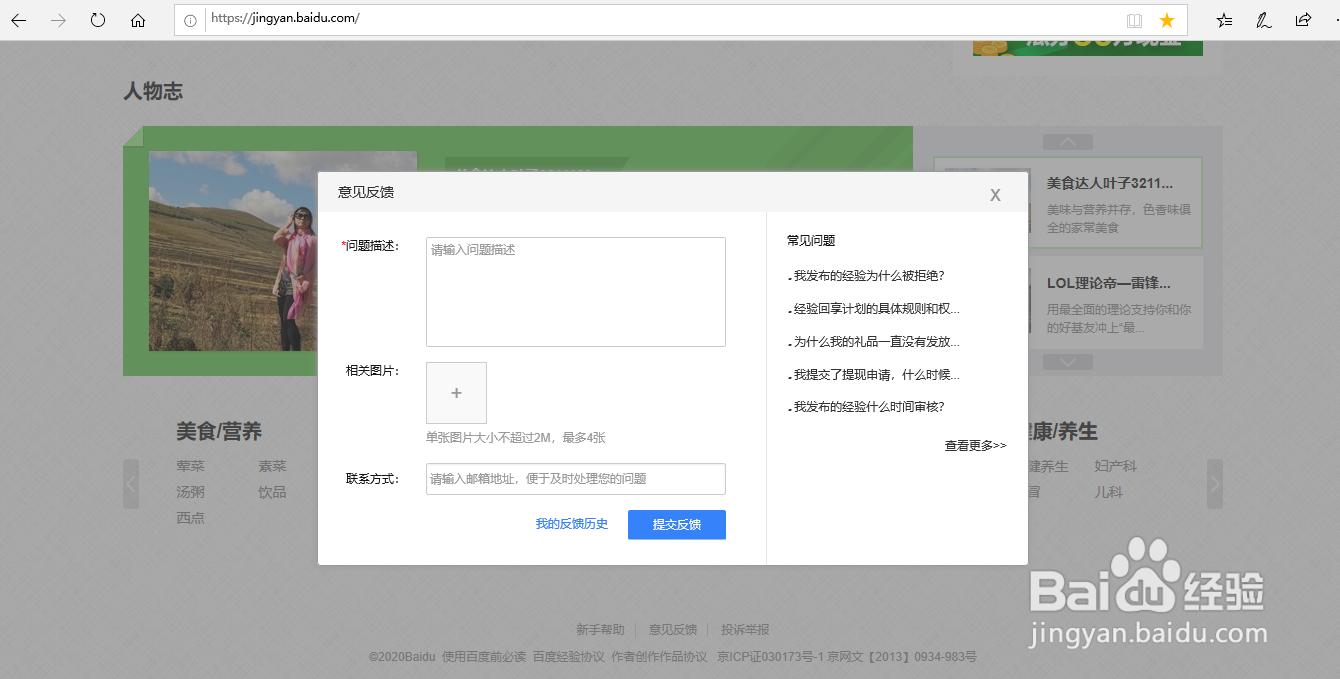Add this page to favorites via star icon
The image size is (1340, 679).
pyautogui.click(x=1166, y=19)
